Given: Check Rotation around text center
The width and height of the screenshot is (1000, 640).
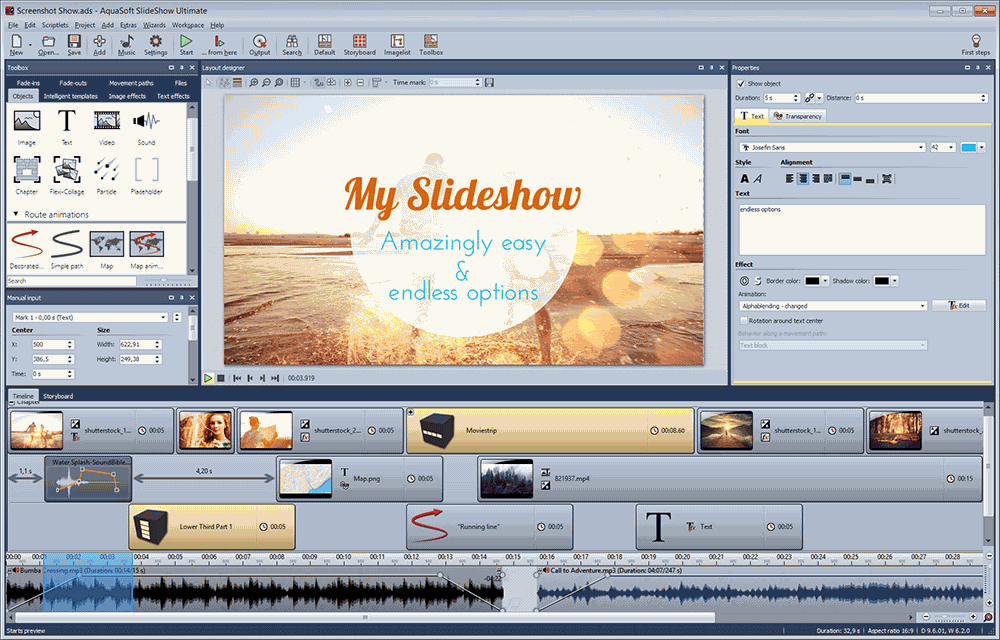Looking at the screenshot, I should coord(745,318).
